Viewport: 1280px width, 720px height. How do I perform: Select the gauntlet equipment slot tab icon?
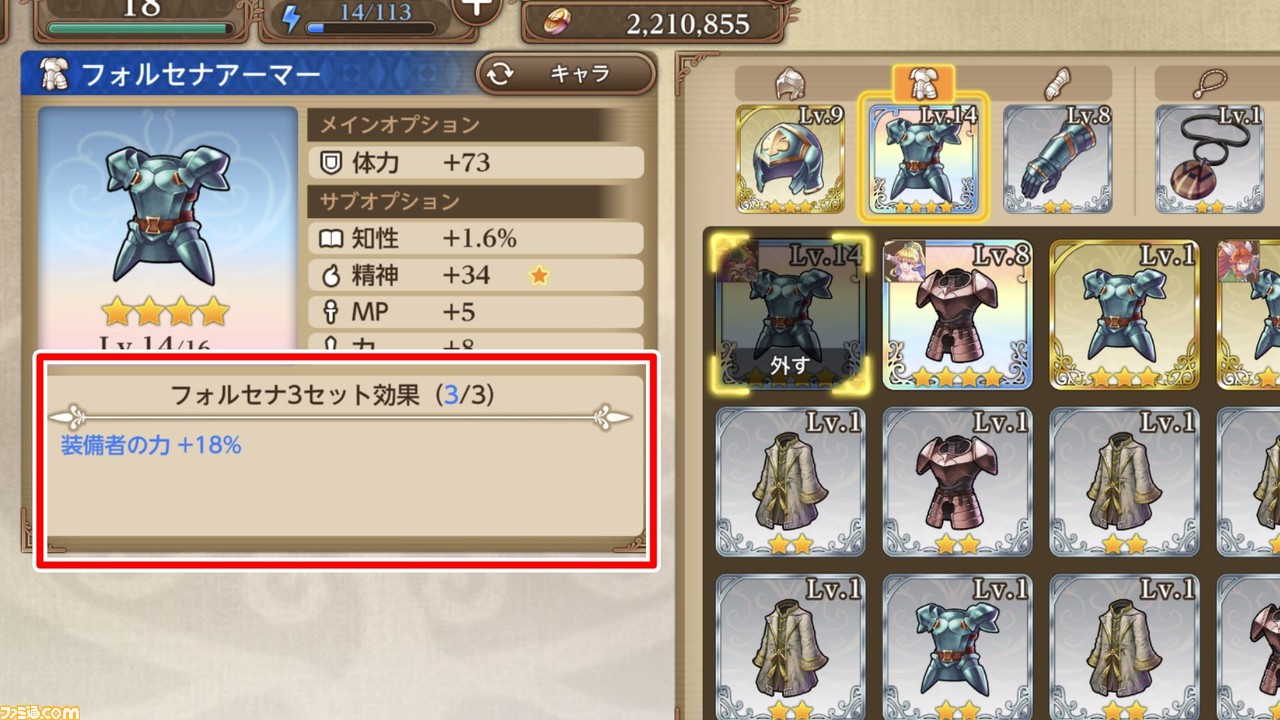click(1058, 84)
